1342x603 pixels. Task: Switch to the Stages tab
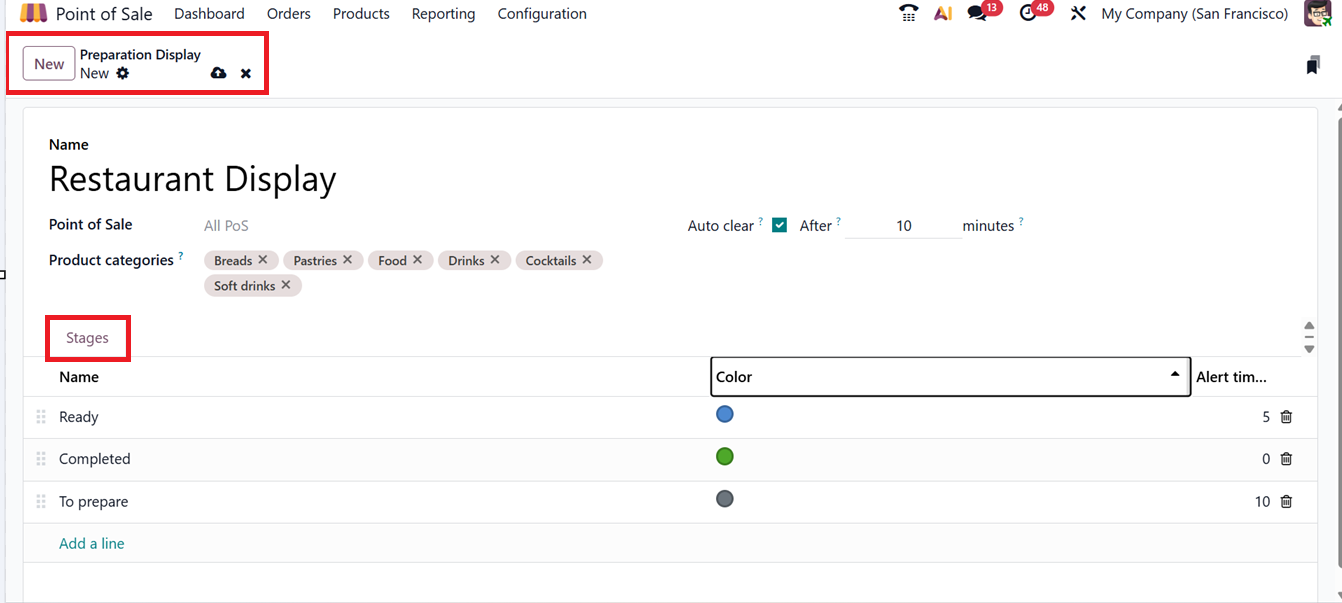coord(87,338)
